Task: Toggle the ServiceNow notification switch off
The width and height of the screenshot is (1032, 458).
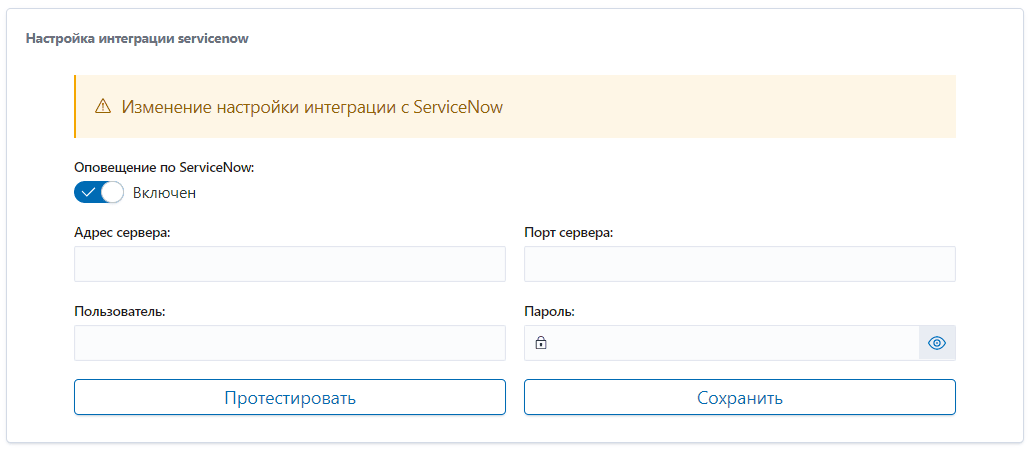Action: click(x=99, y=193)
